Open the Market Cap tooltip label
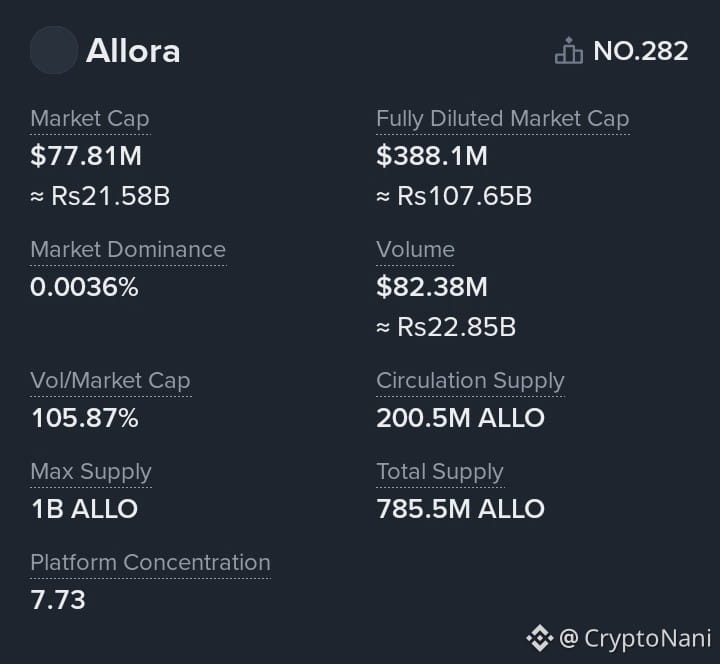Image resolution: width=720 pixels, height=664 pixels. [90, 118]
